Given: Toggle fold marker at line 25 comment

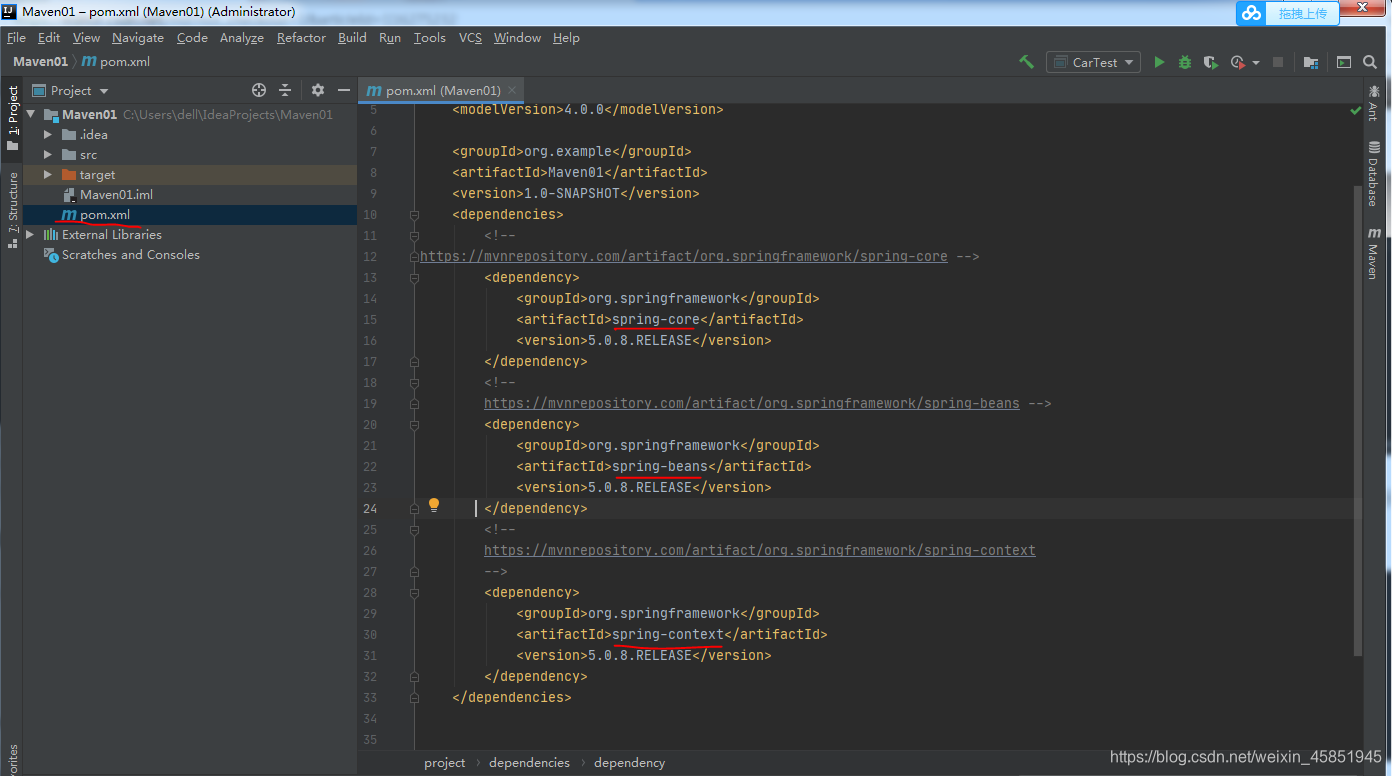Looking at the screenshot, I should [414, 529].
